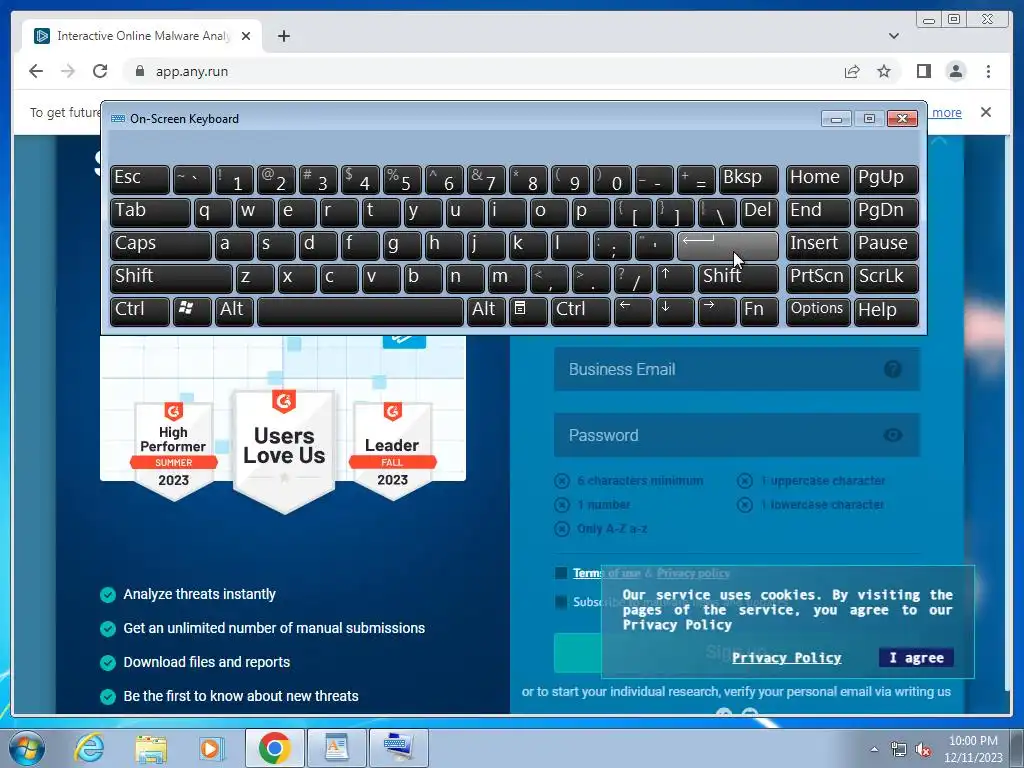Open the Windows Start menu
Image resolution: width=1024 pixels, height=768 pixels.
pos(26,748)
